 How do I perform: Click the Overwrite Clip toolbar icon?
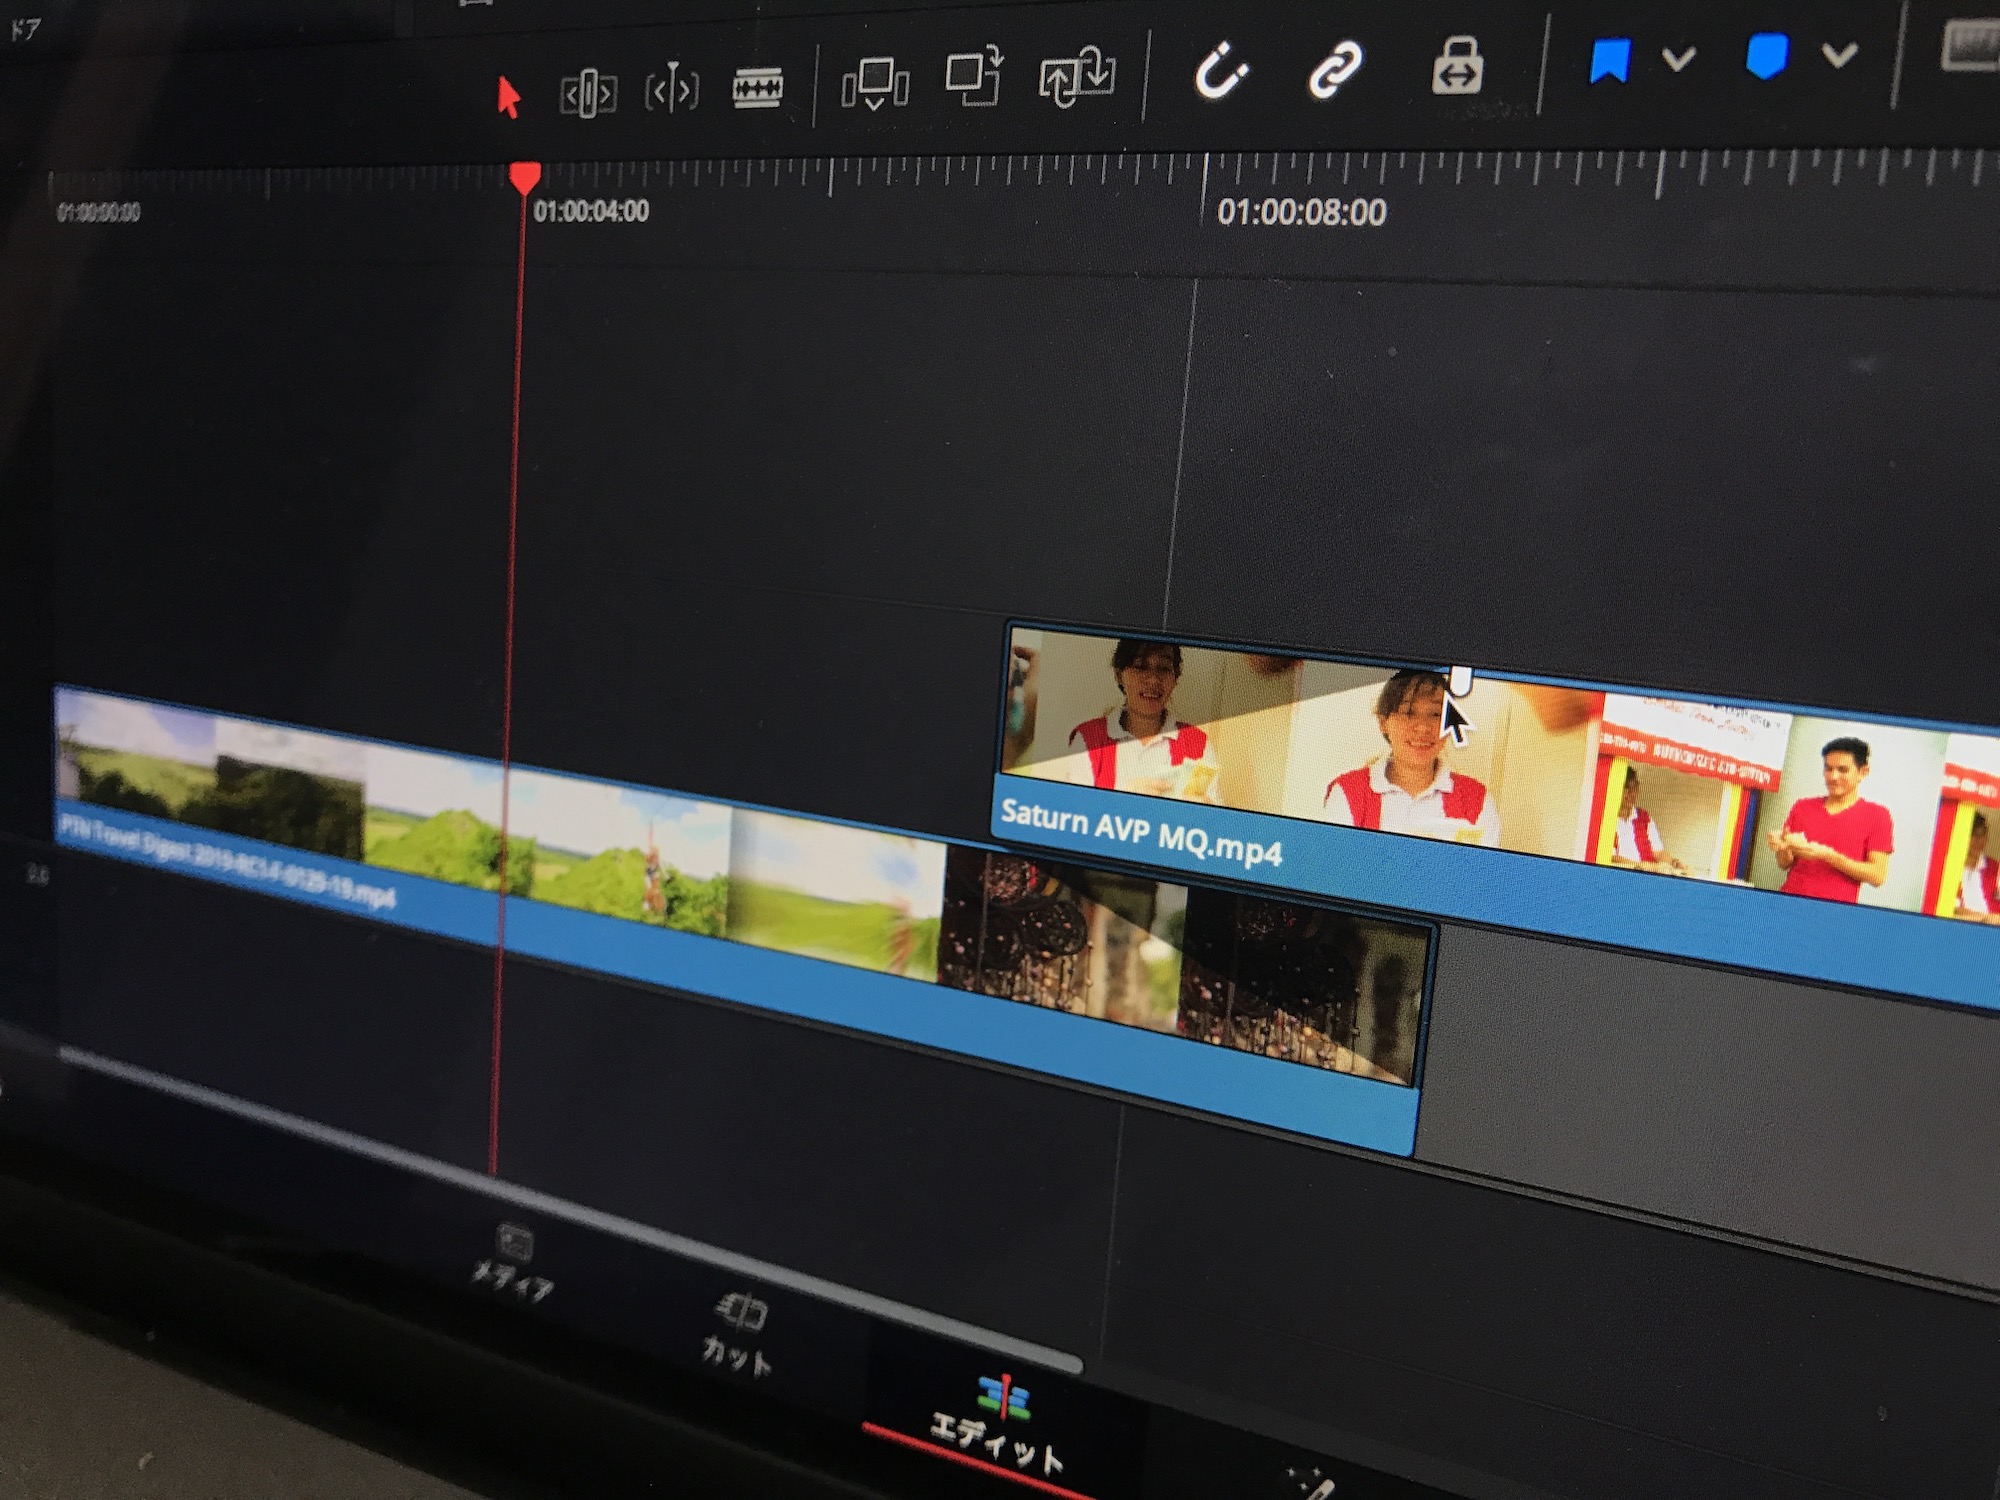(973, 76)
